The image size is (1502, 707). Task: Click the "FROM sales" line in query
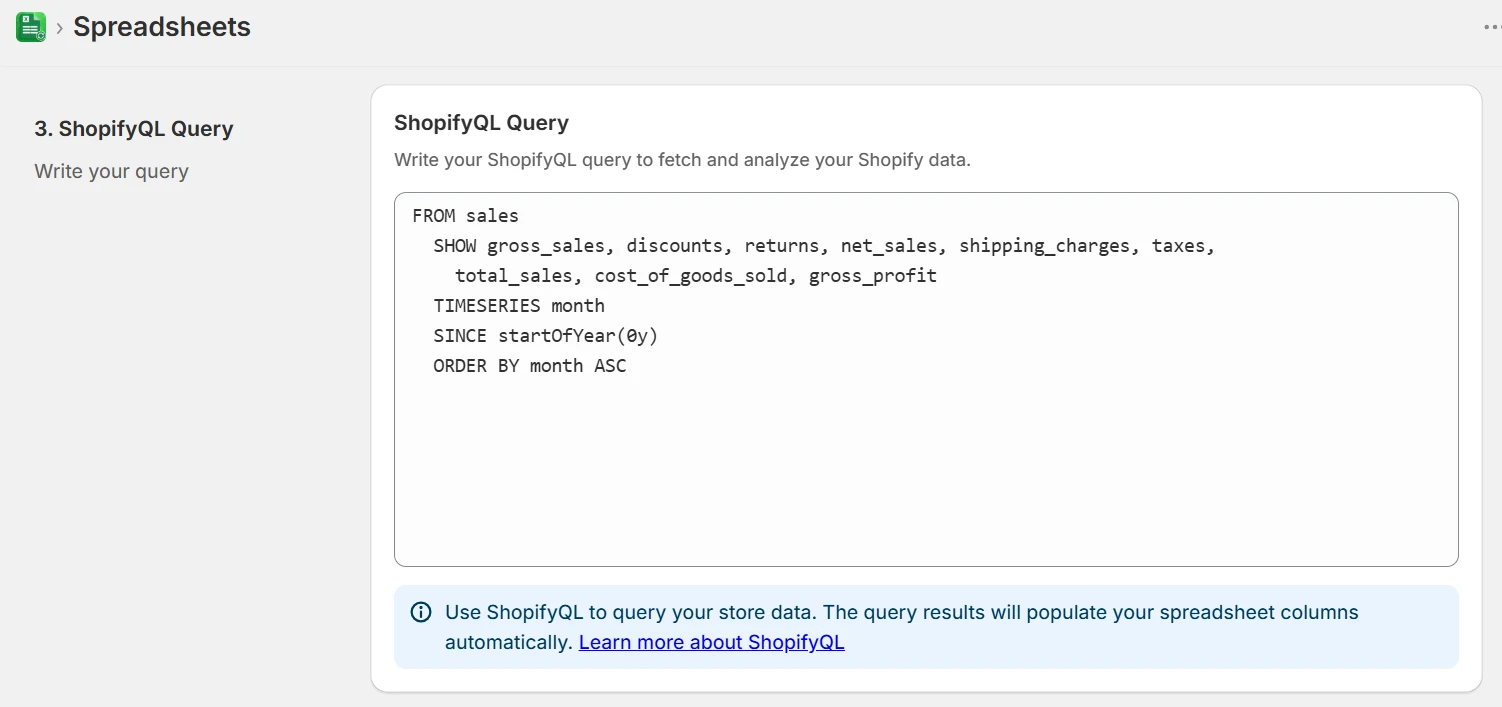[465, 216]
